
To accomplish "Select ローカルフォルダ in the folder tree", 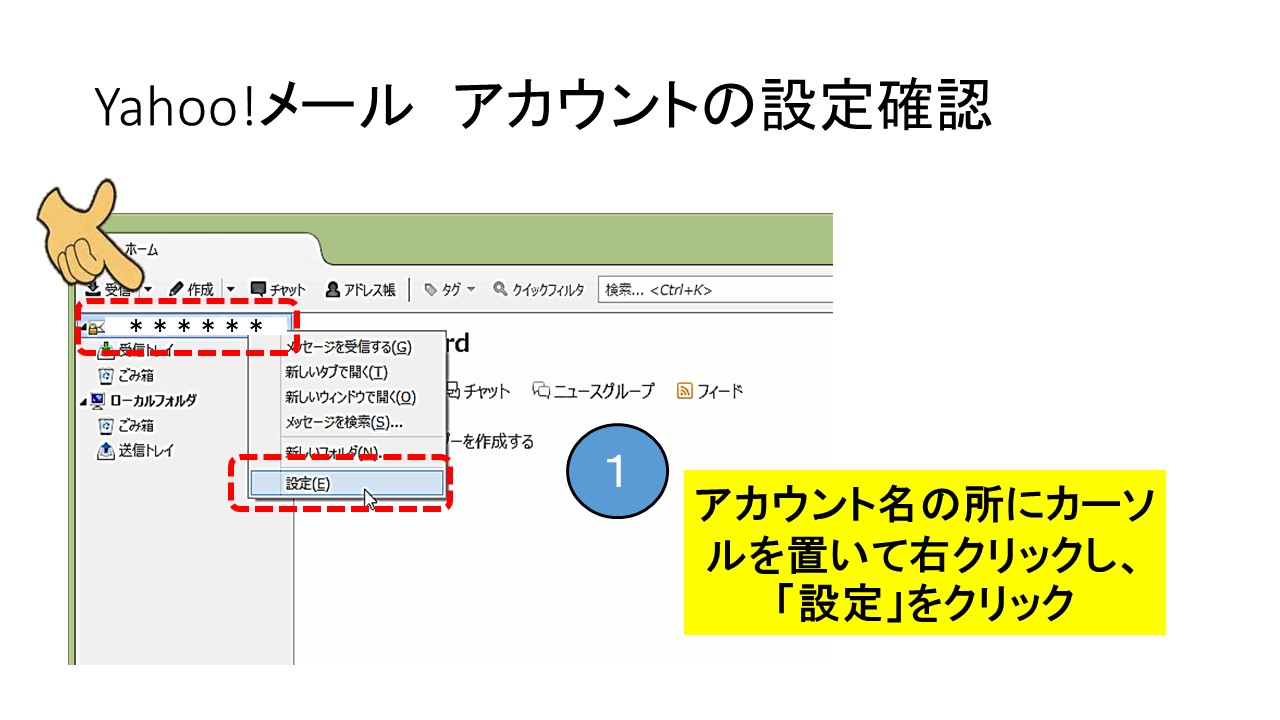I will (x=153, y=400).
